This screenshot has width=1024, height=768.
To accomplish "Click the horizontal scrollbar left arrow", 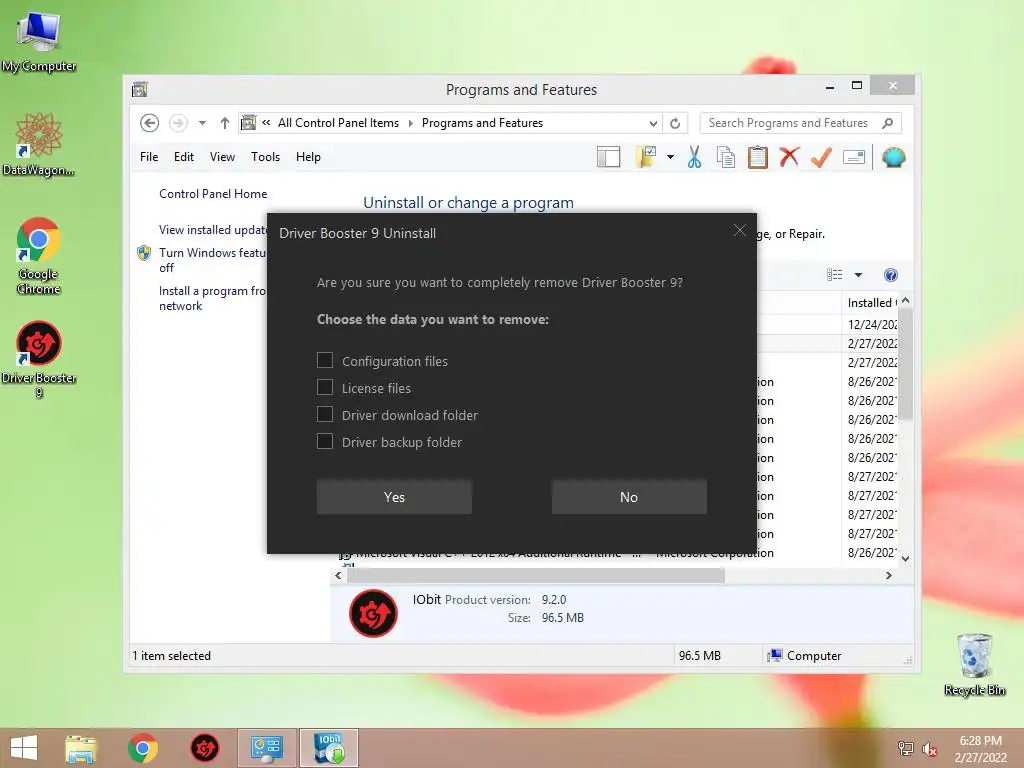I will pyautogui.click(x=338, y=575).
